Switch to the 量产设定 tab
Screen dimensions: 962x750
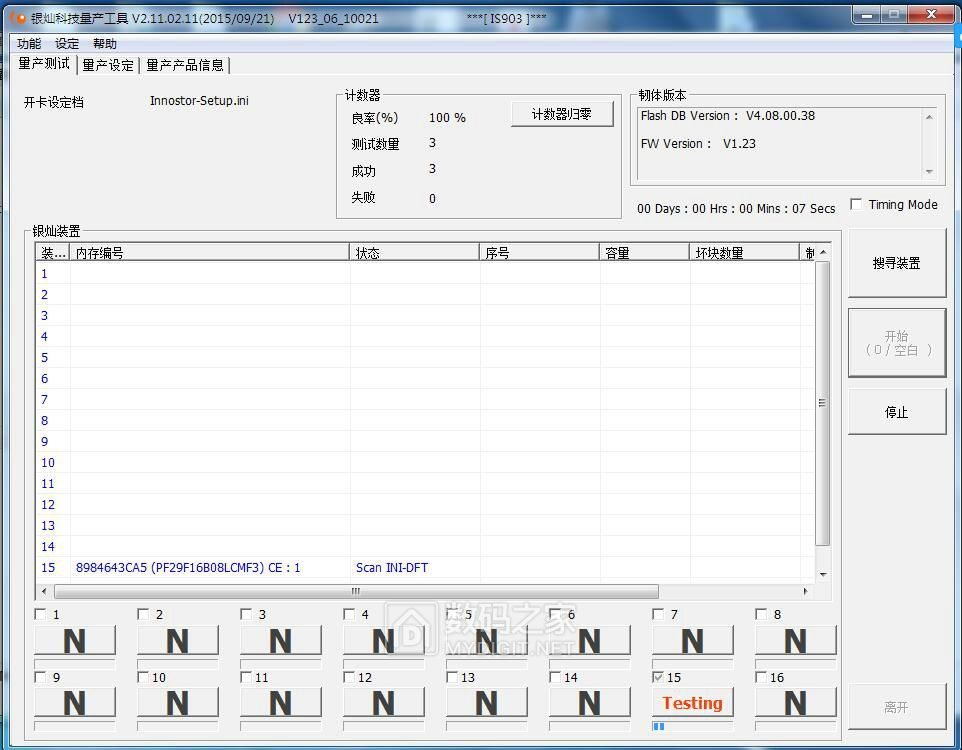coord(108,65)
